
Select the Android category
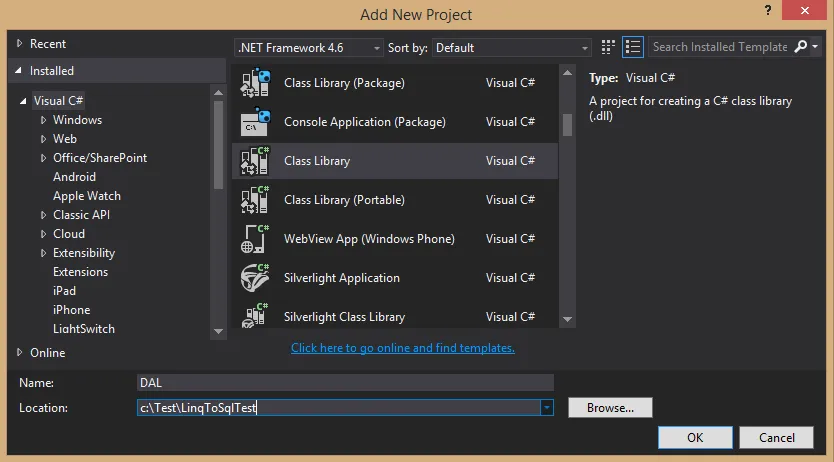tap(74, 177)
